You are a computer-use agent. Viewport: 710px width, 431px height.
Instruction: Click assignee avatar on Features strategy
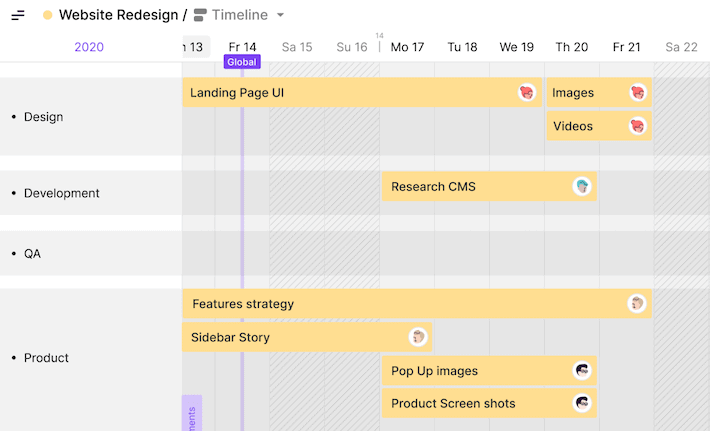[x=637, y=303]
